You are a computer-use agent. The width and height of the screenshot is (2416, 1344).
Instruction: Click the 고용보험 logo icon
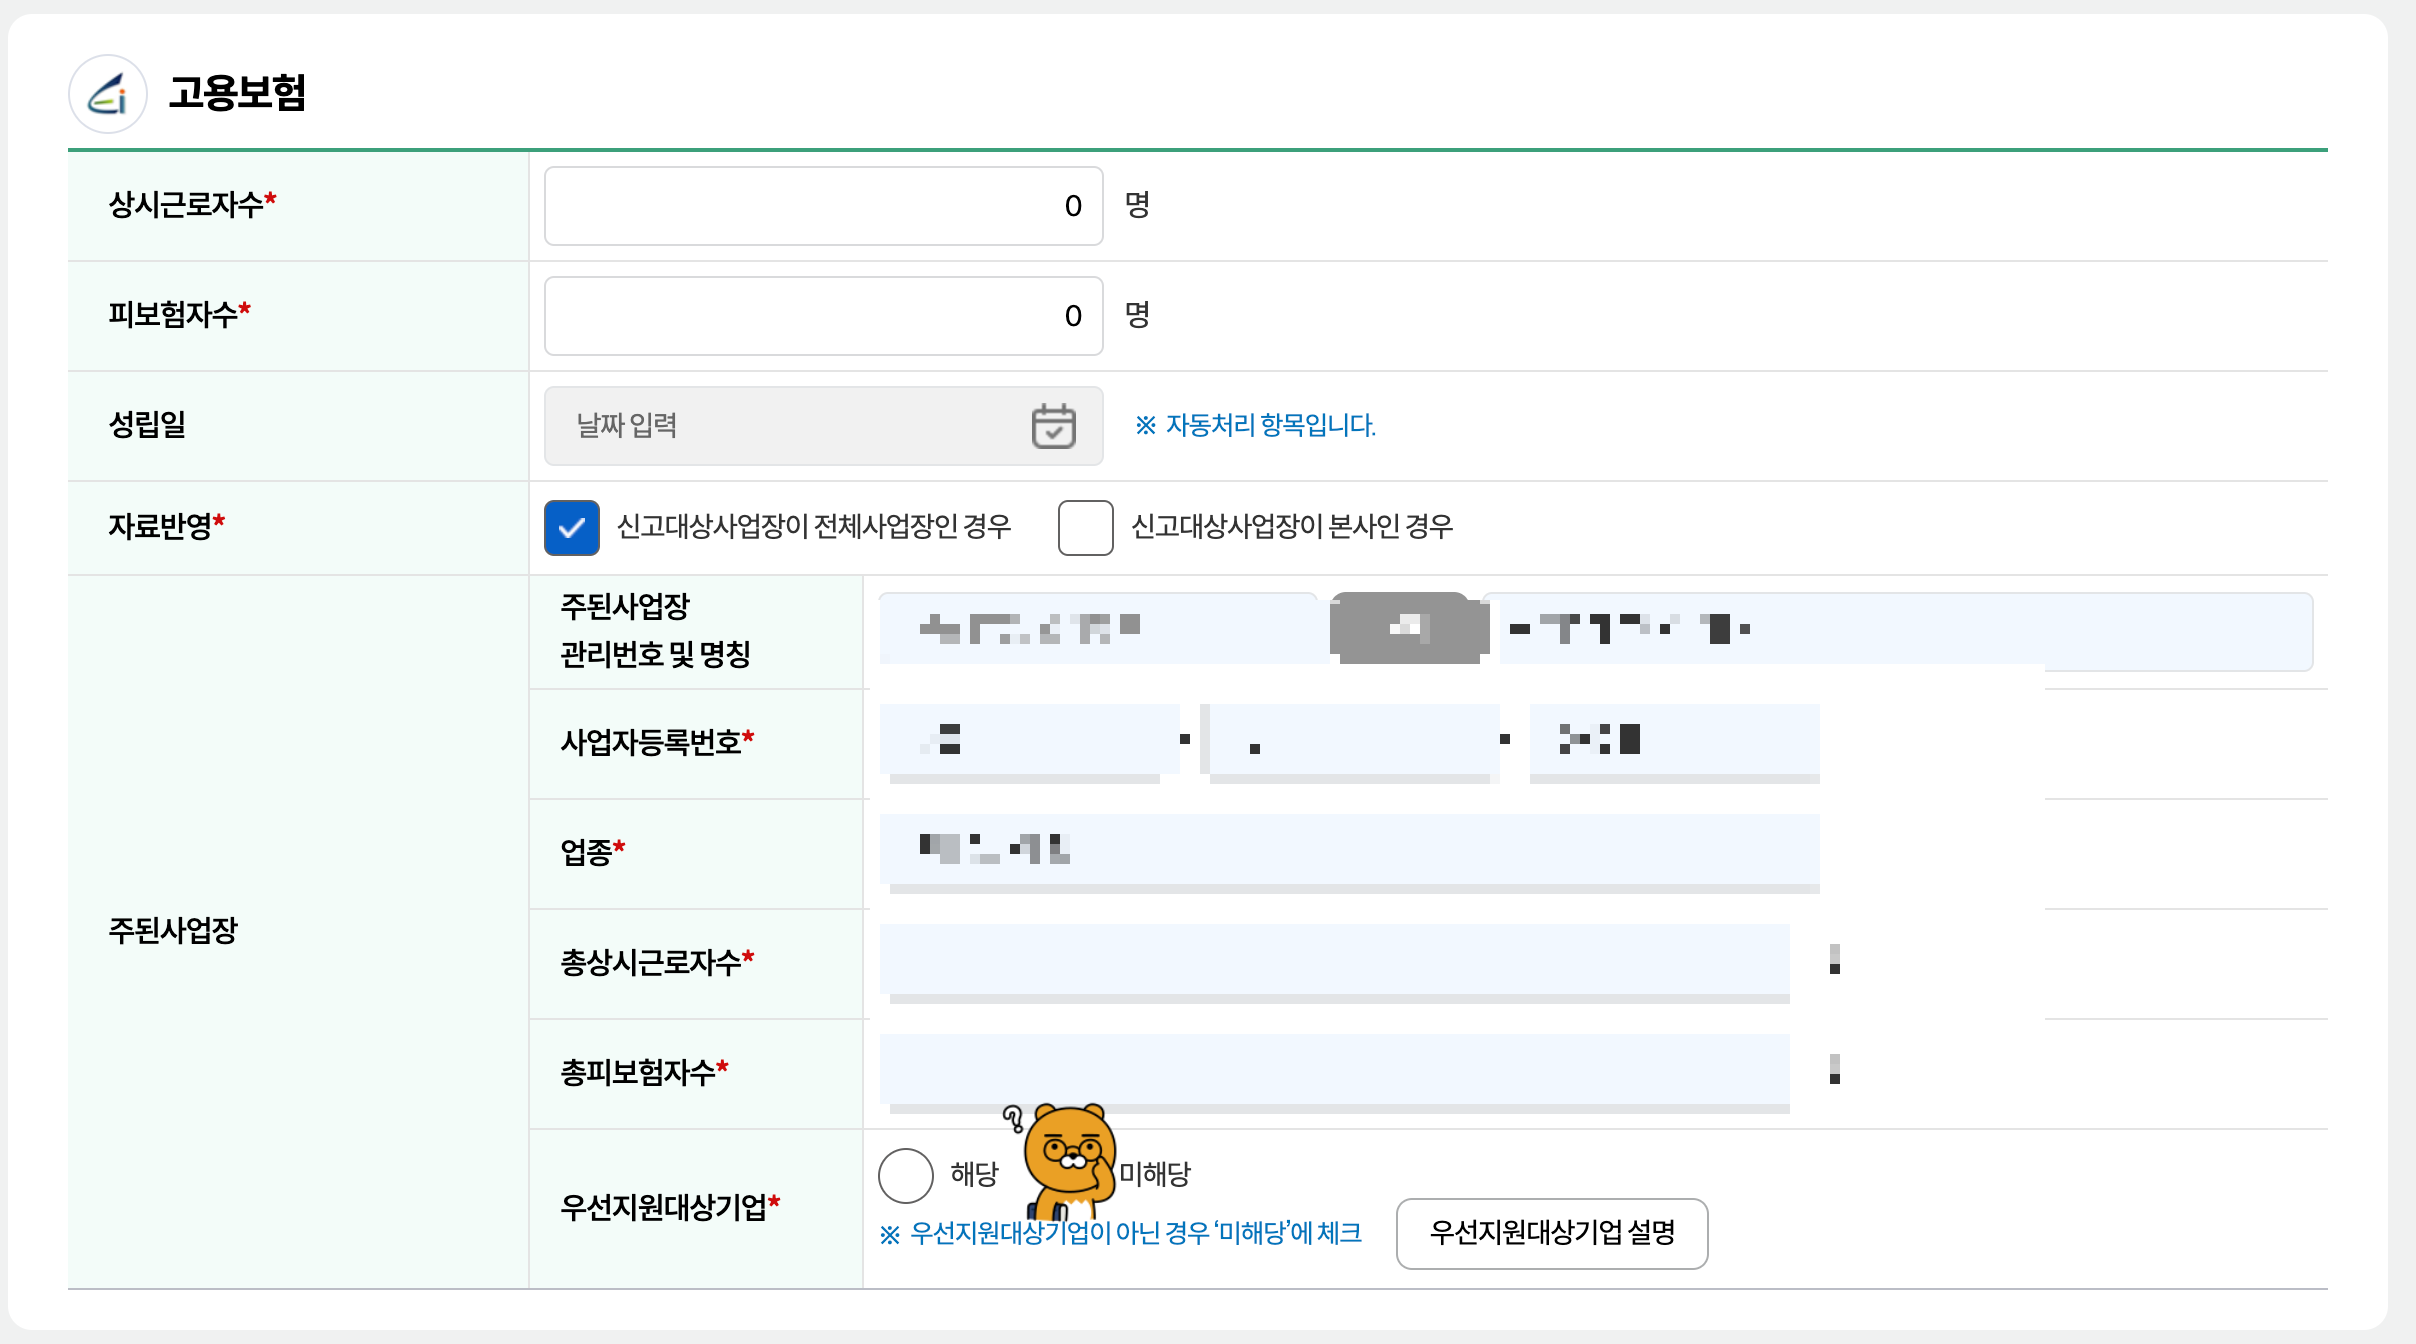pos(107,94)
